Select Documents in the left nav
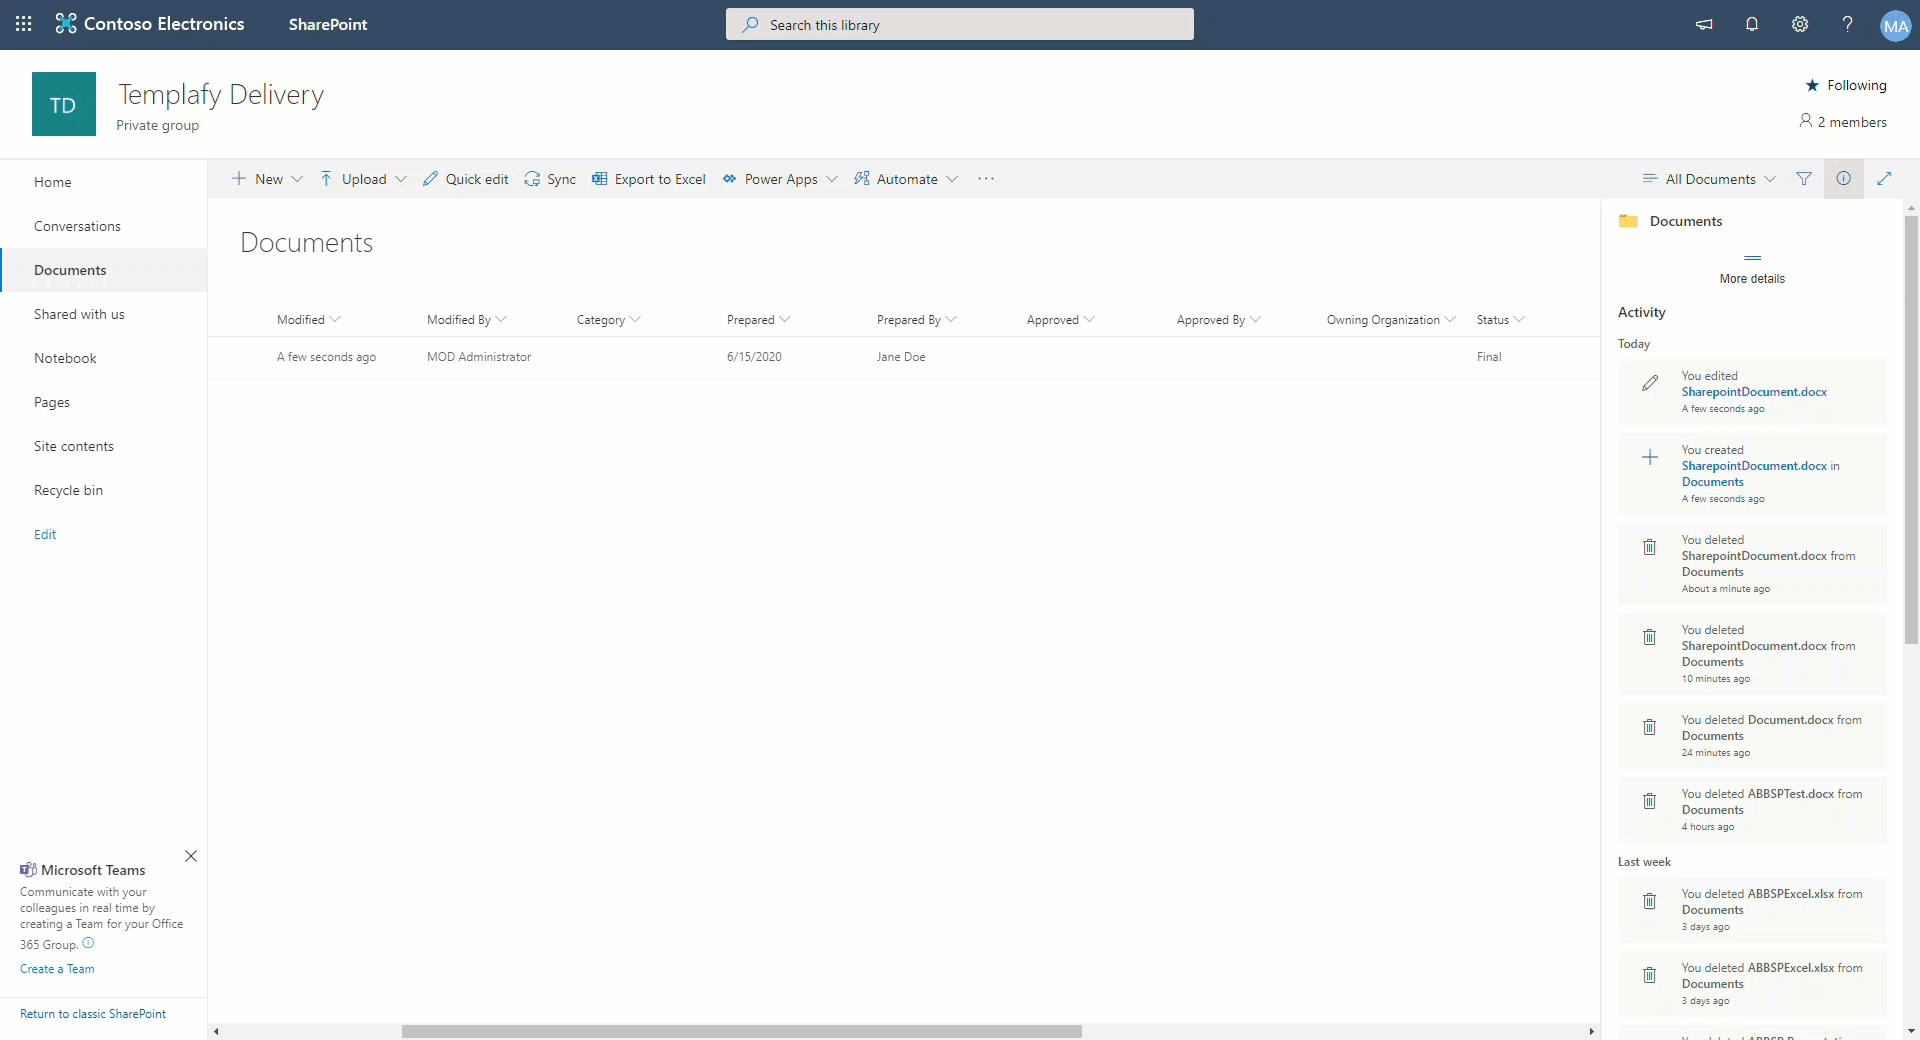The image size is (1920, 1040). [70, 270]
